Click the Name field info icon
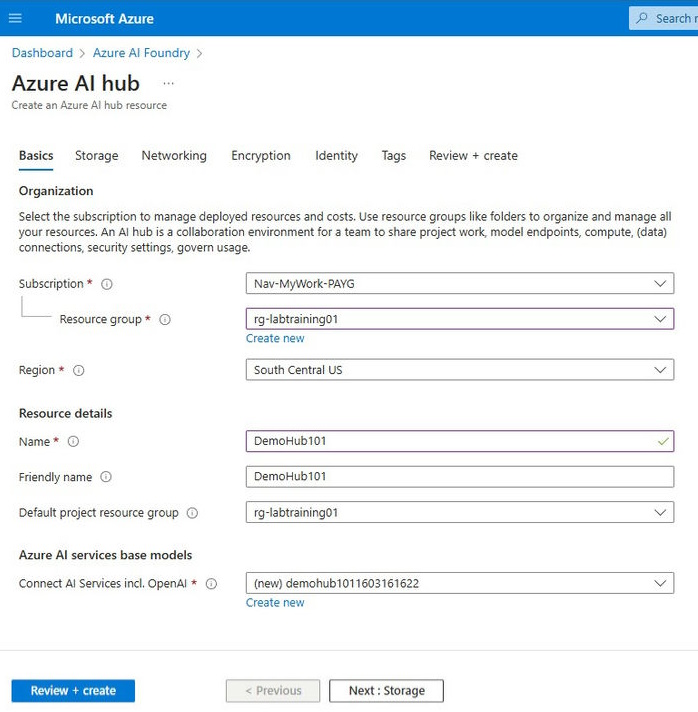Screen dimensions: 698x712 tap(73, 442)
